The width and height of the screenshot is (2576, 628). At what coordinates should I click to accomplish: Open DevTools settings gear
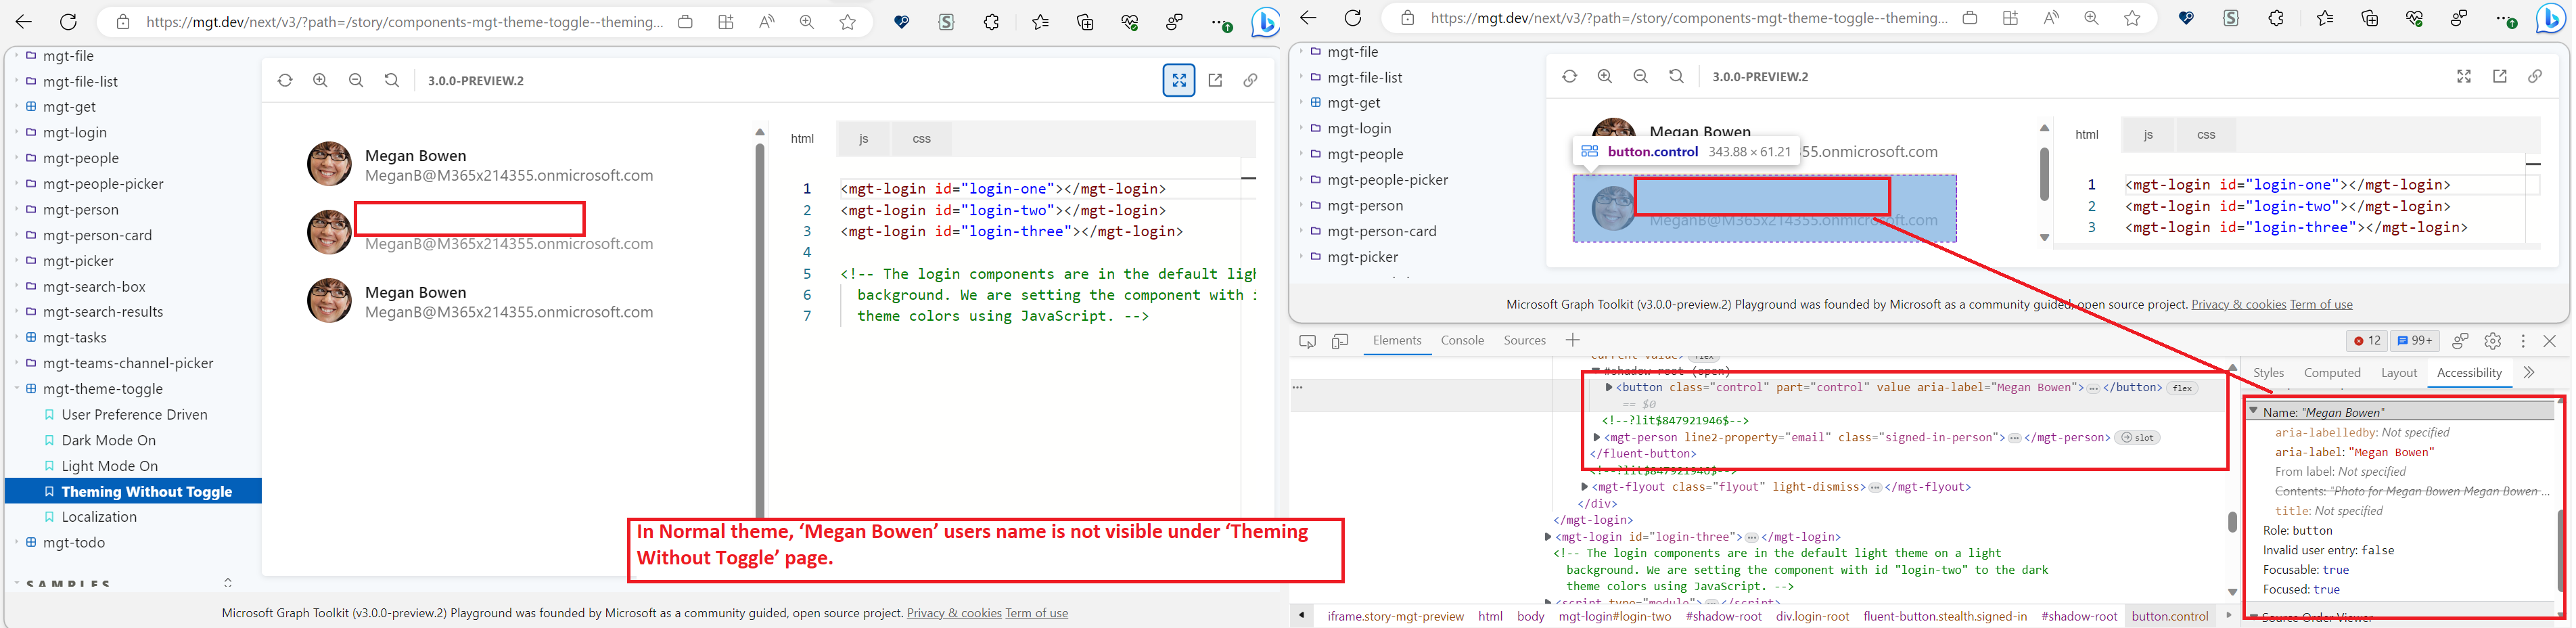point(2493,340)
